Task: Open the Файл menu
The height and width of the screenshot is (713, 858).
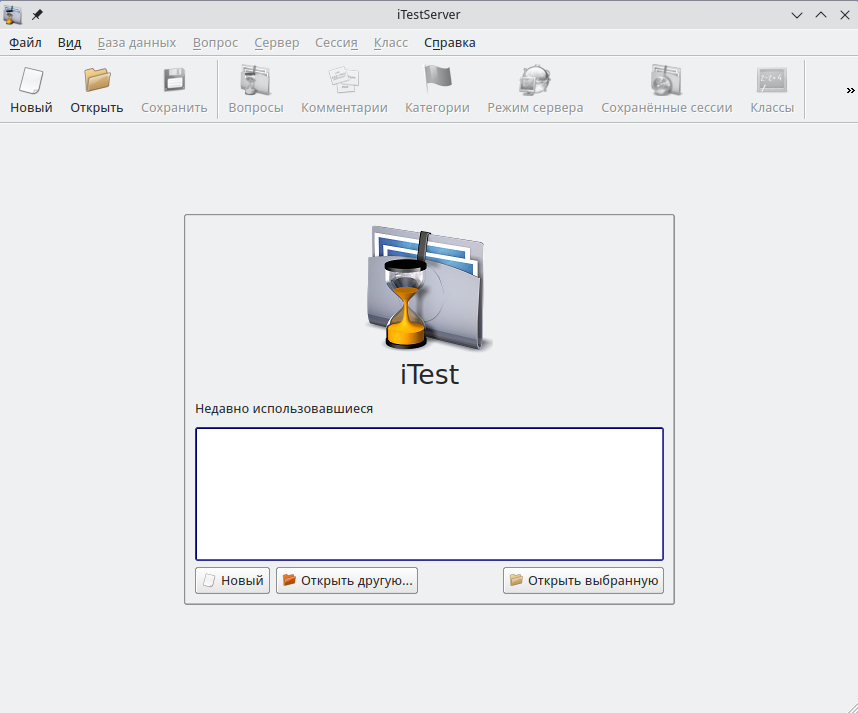Action: [25, 43]
